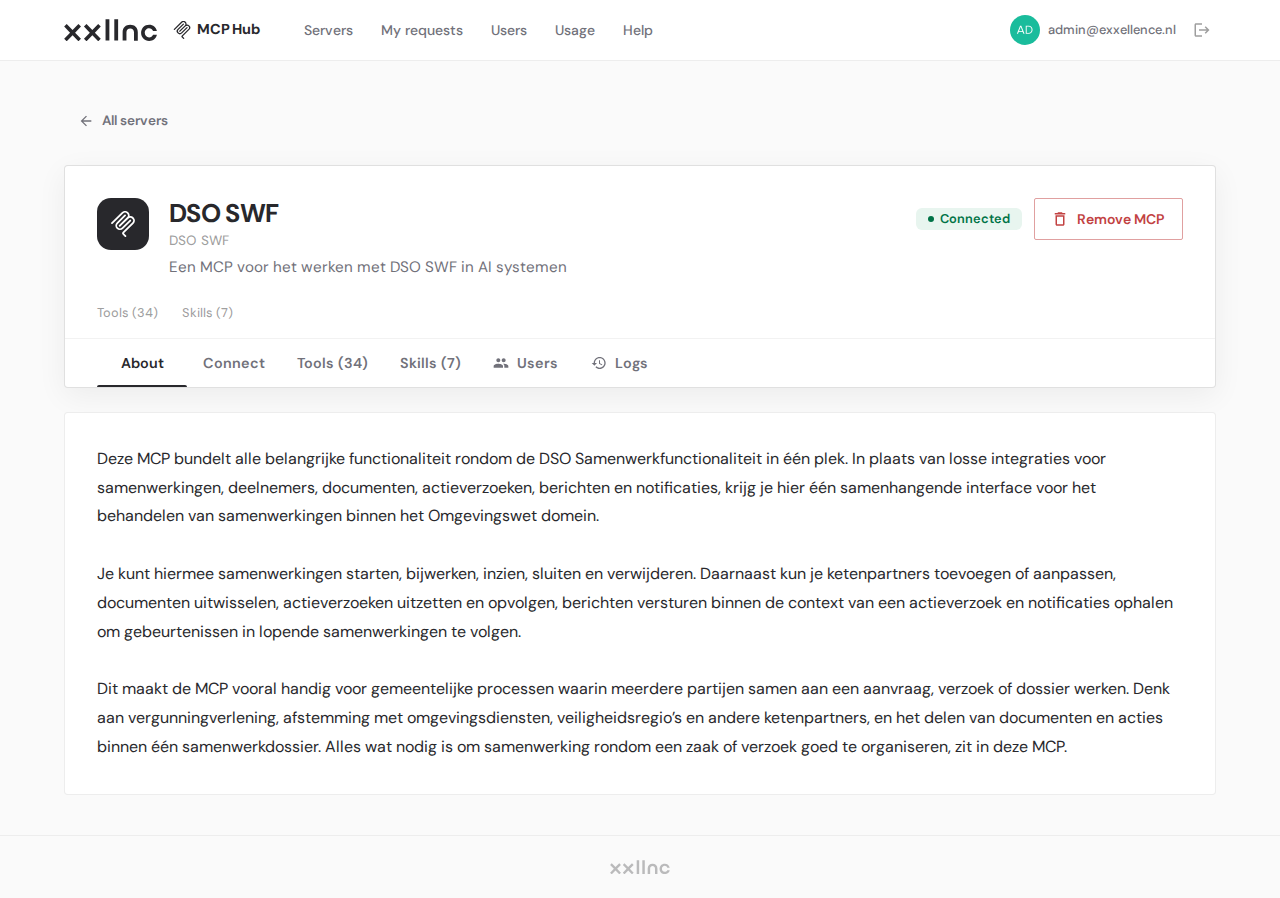Click the DSO SWF server logo icon
Screen dimensions: 1280x898
tap(123, 224)
